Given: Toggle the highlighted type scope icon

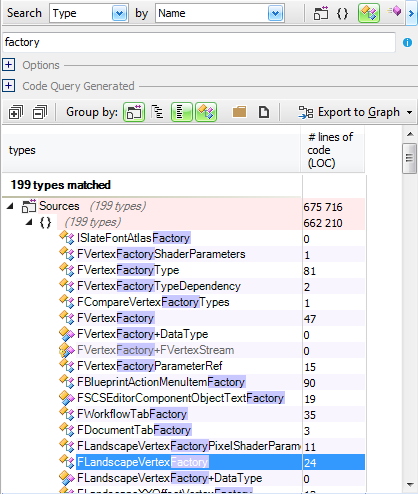Looking at the screenshot, I should (369, 13).
